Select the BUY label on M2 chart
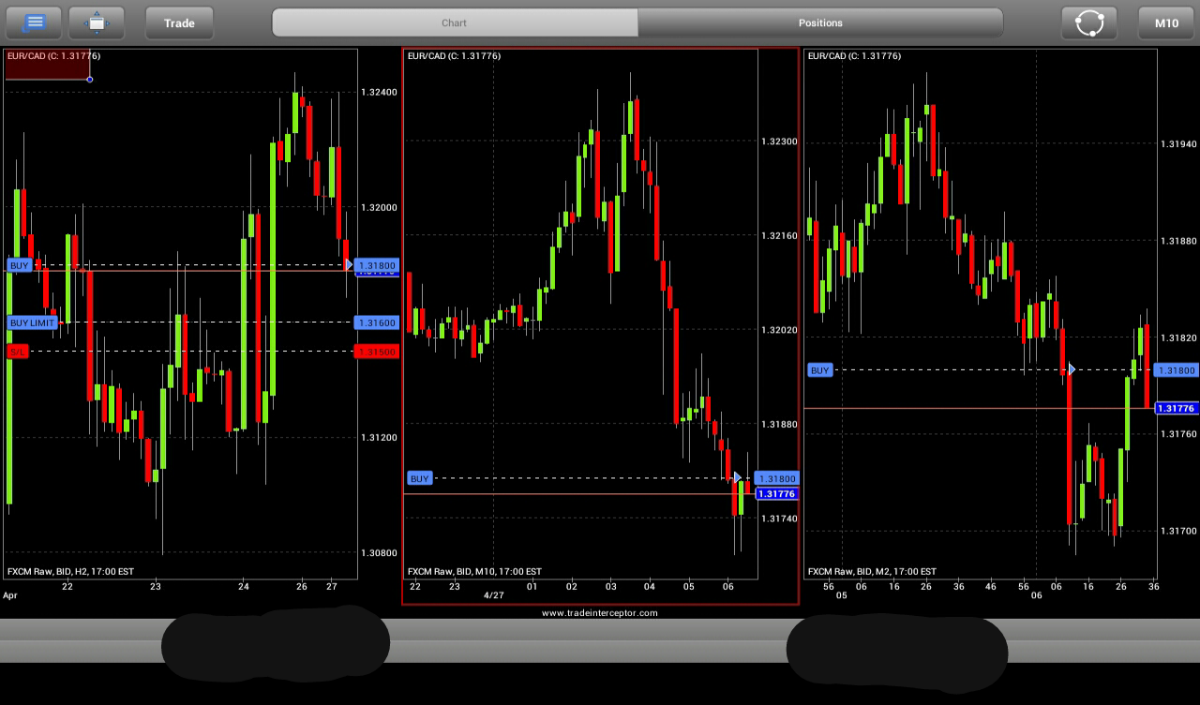 [820, 370]
